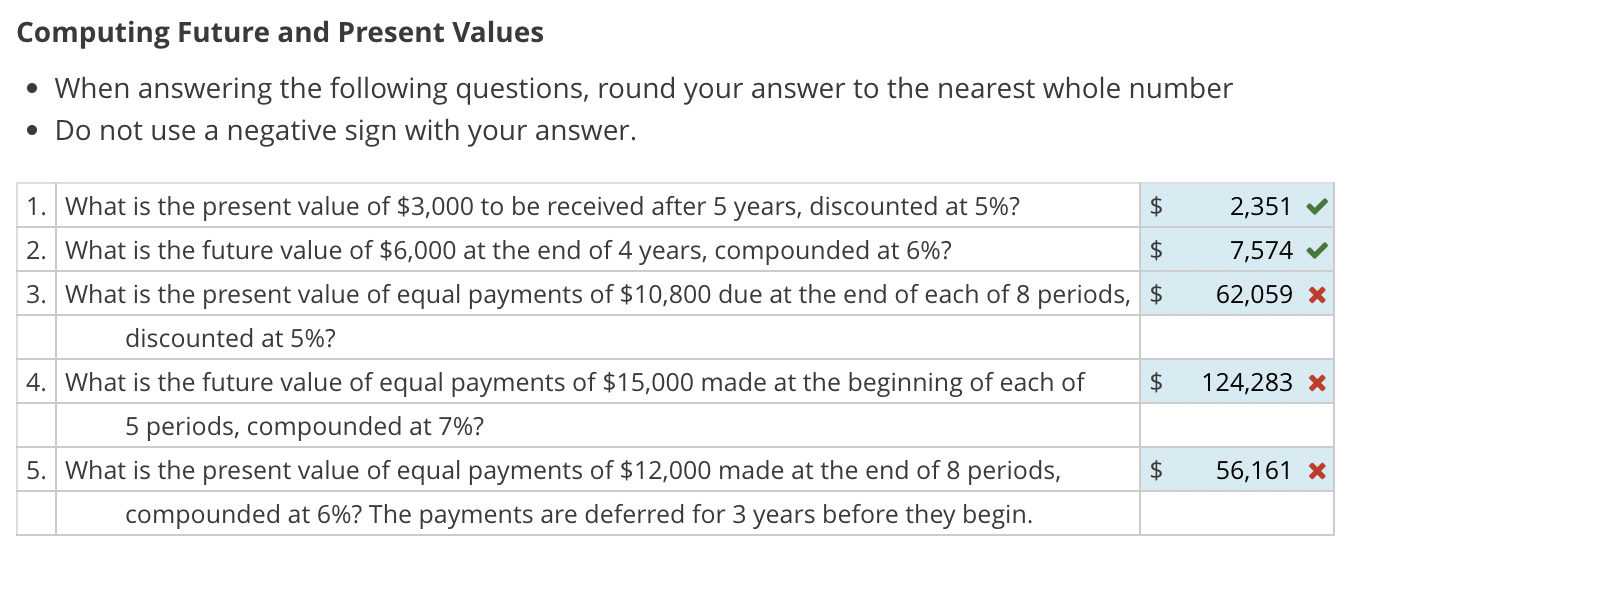Click the heading Computing Future and Present Values
Screen dimensions: 1622x596
coord(282,32)
